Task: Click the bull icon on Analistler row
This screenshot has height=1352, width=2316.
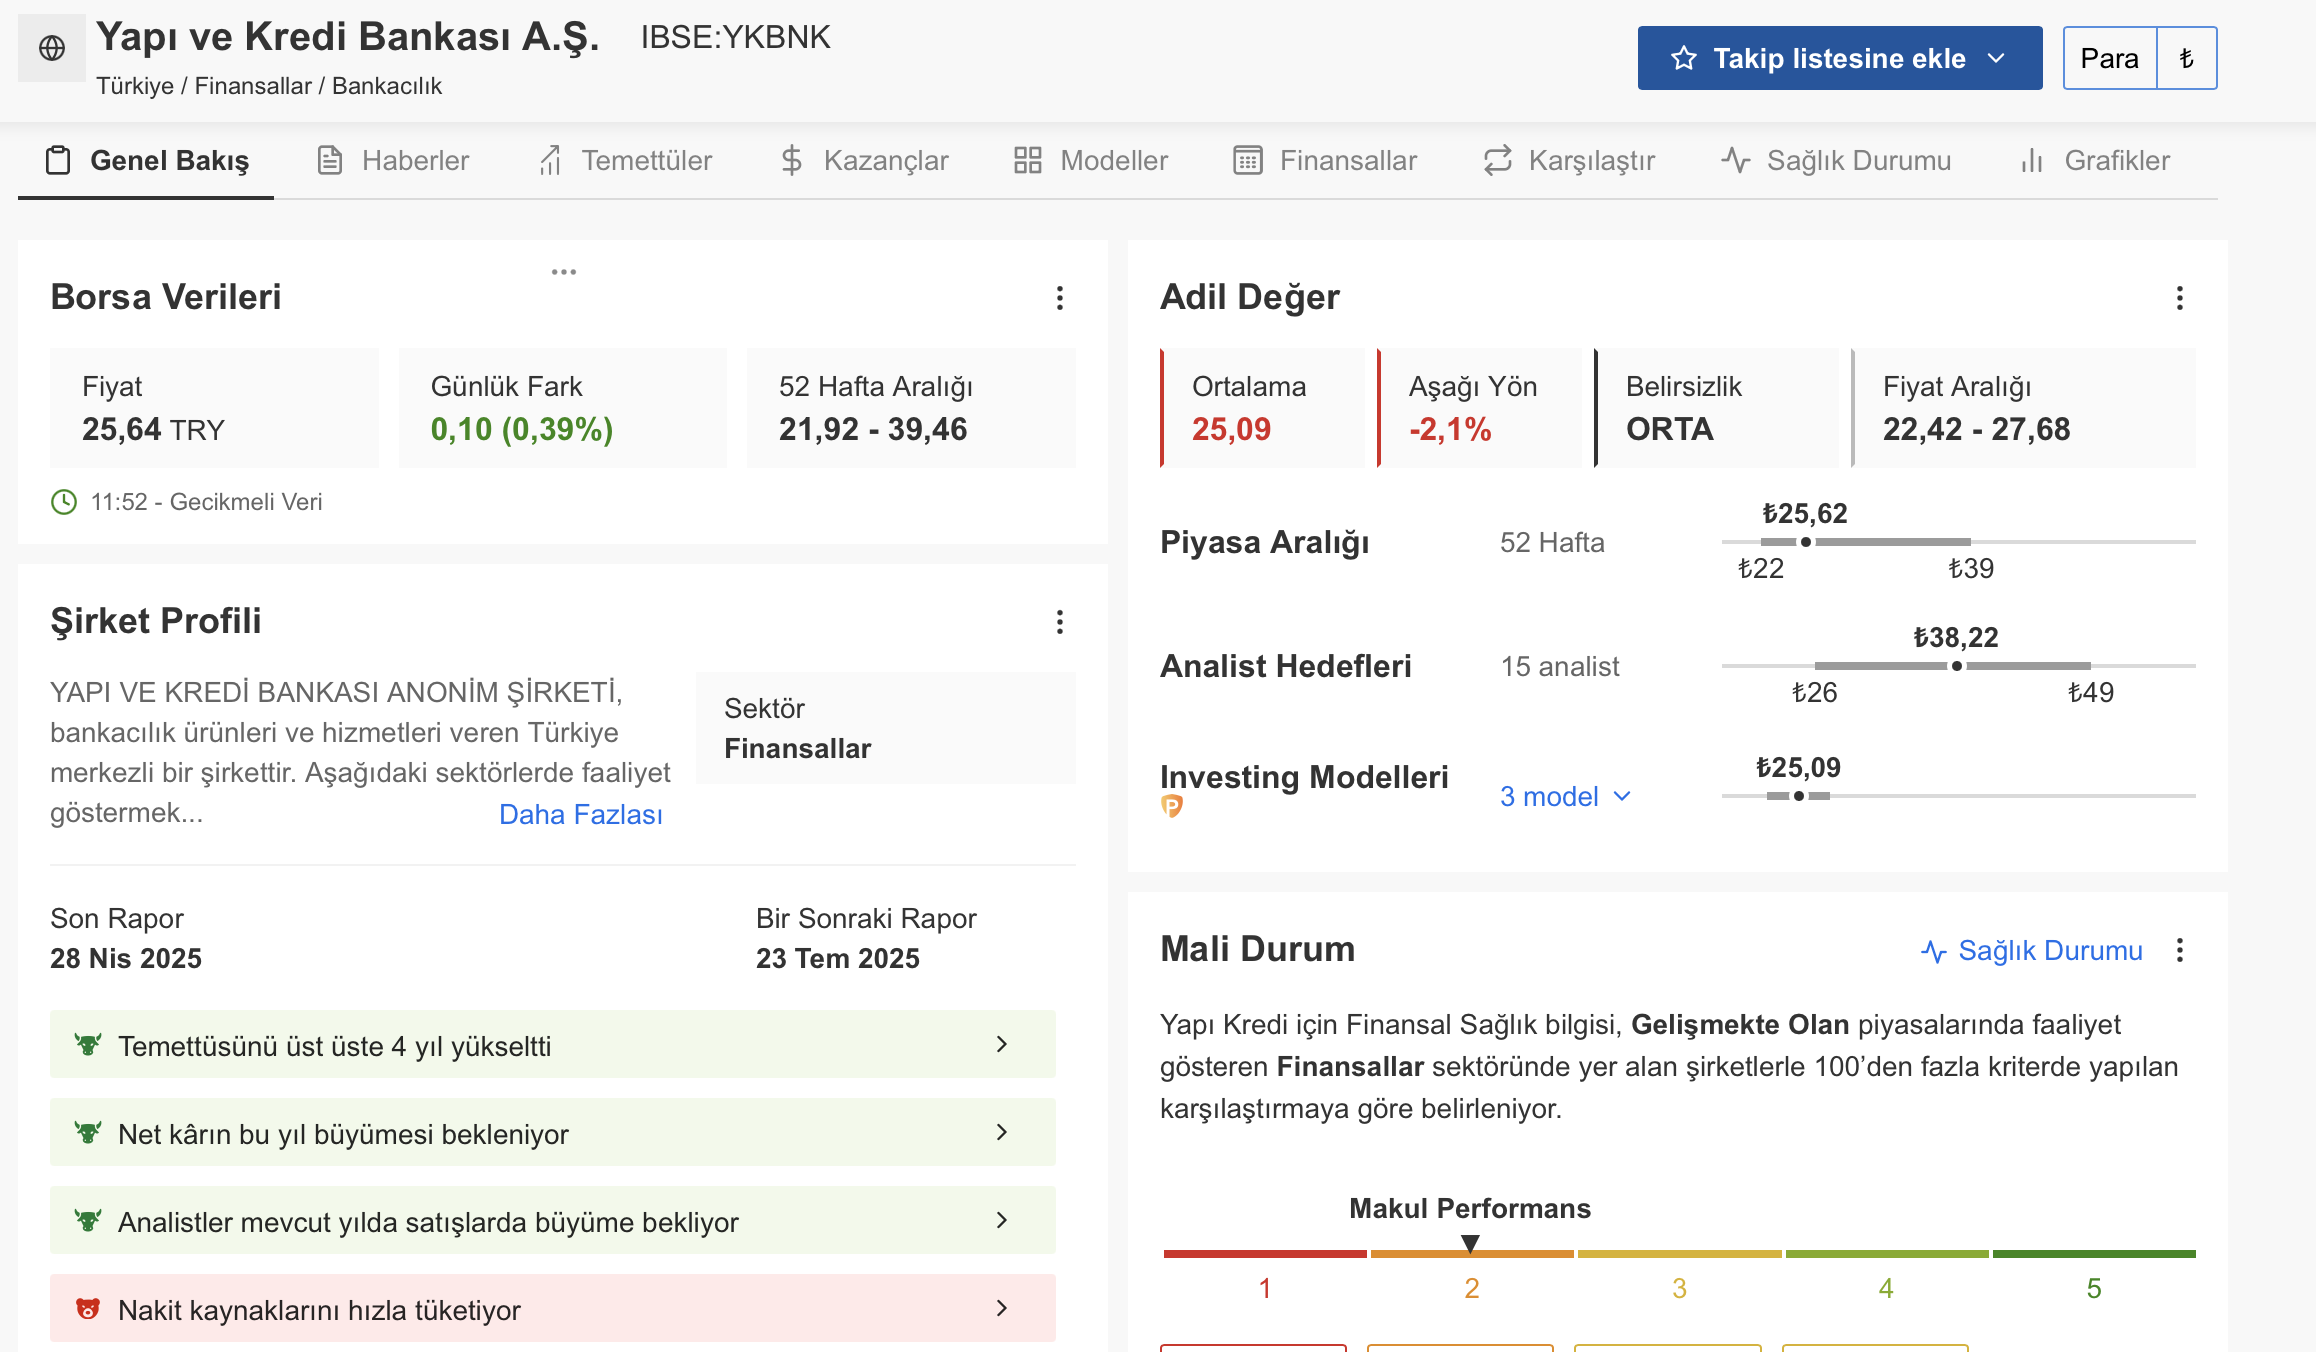Action: click(x=88, y=1221)
